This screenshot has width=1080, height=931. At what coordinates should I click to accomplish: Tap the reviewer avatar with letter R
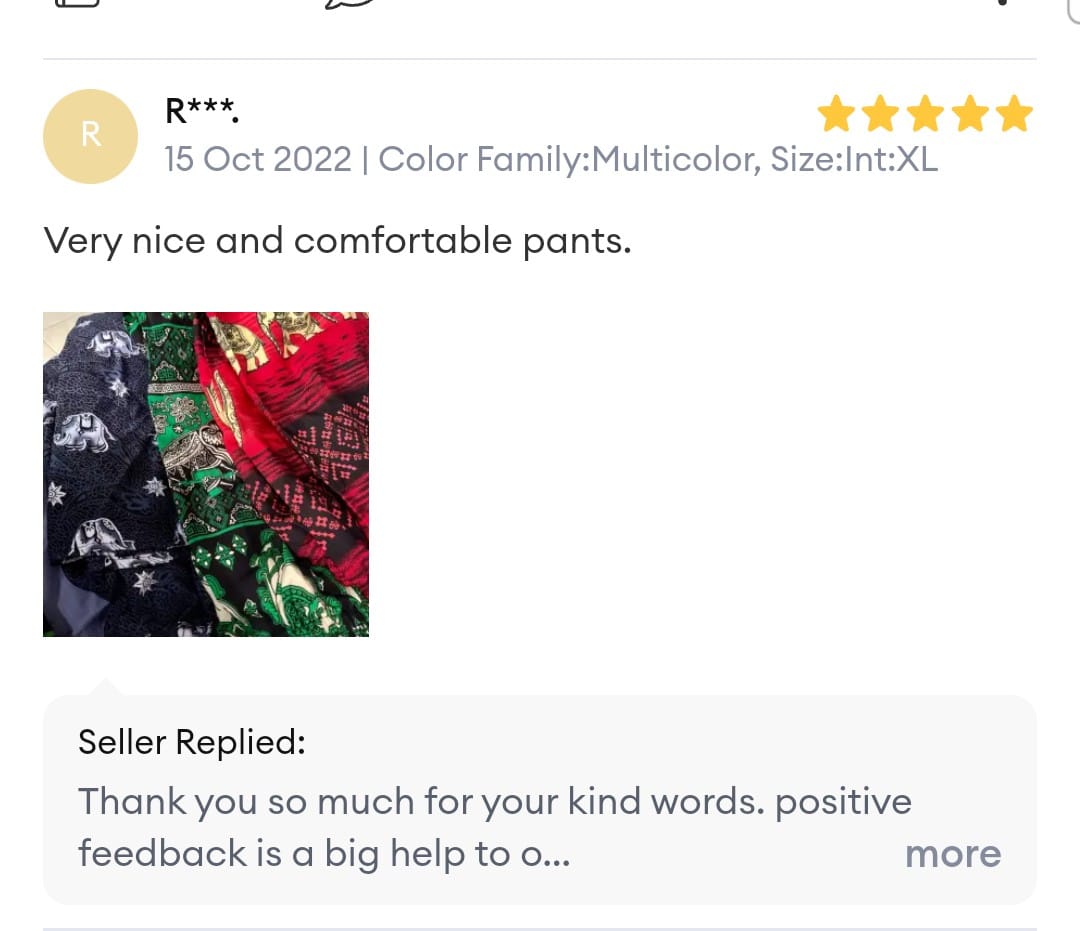pyautogui.click(x=90, y=136)
